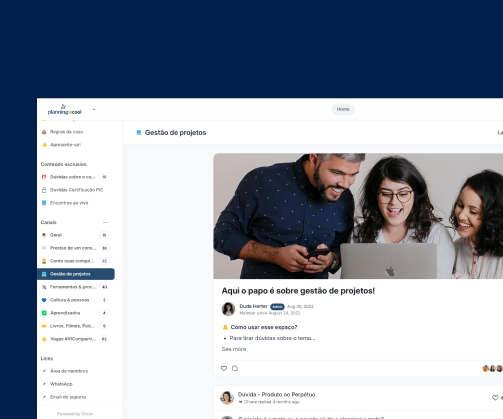
Task: Click the planningiscool logo
Action: point(64,109)
